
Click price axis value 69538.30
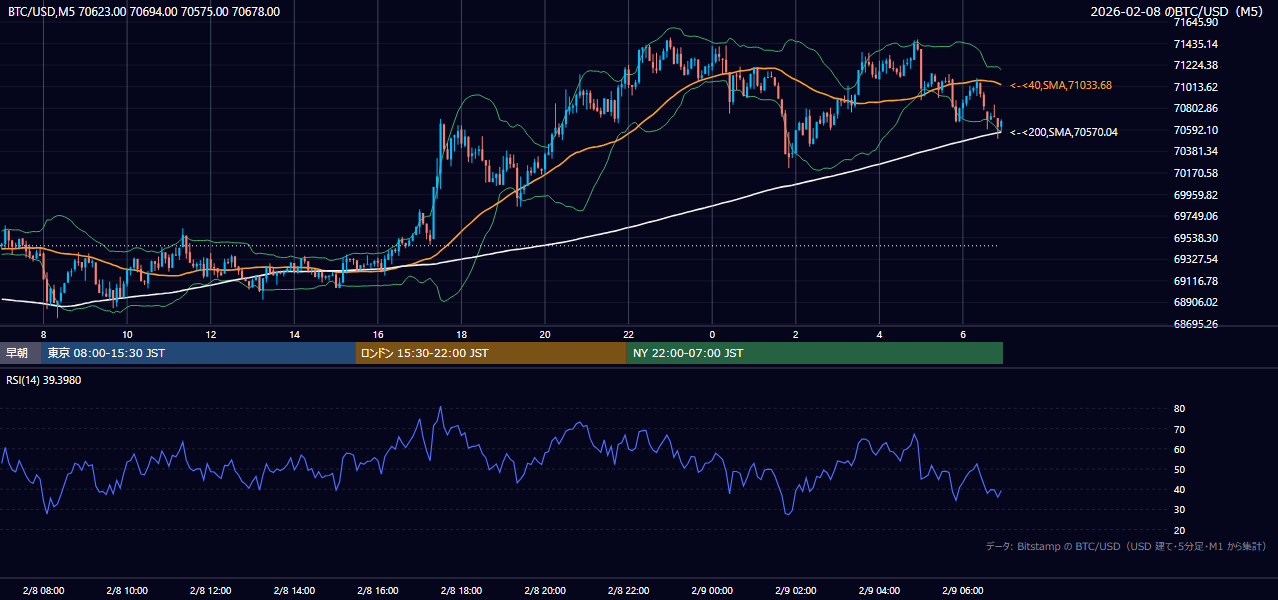point(1196,238)
